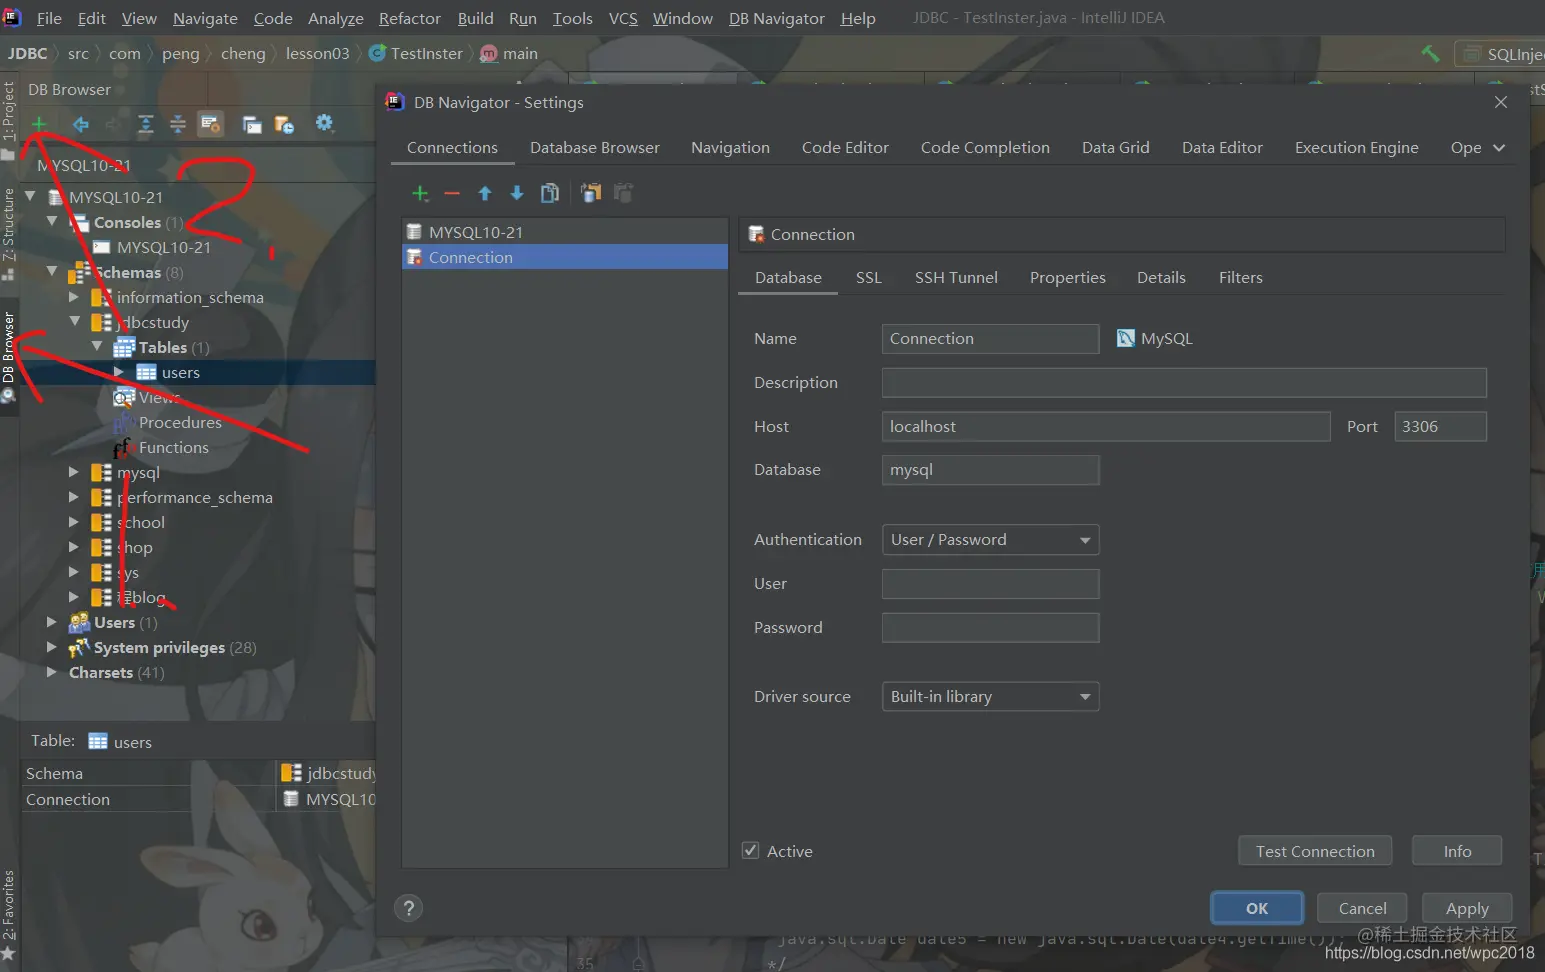The image size is (1545, 972).
Task: Open the Refactor menu
Action: coord(410,18)
